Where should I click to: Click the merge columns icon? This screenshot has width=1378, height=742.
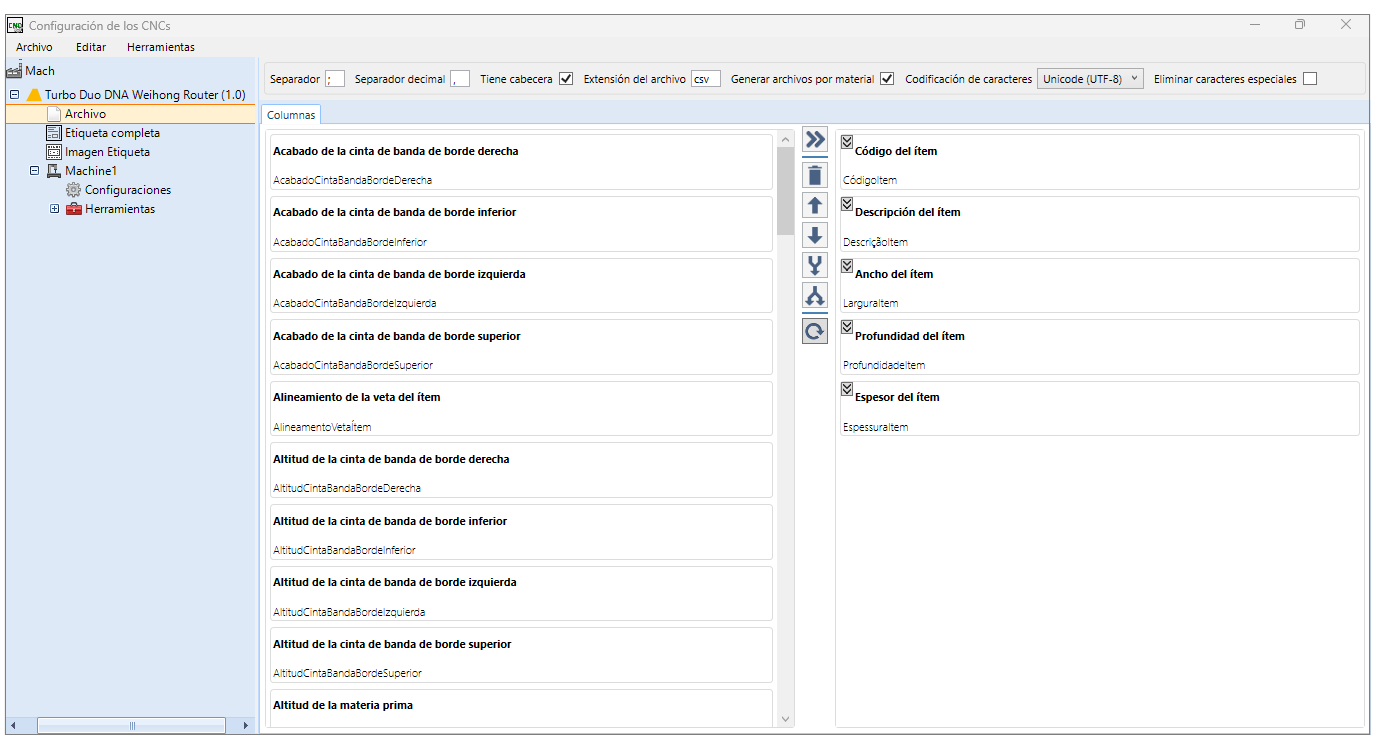click(x=815, y=265)
